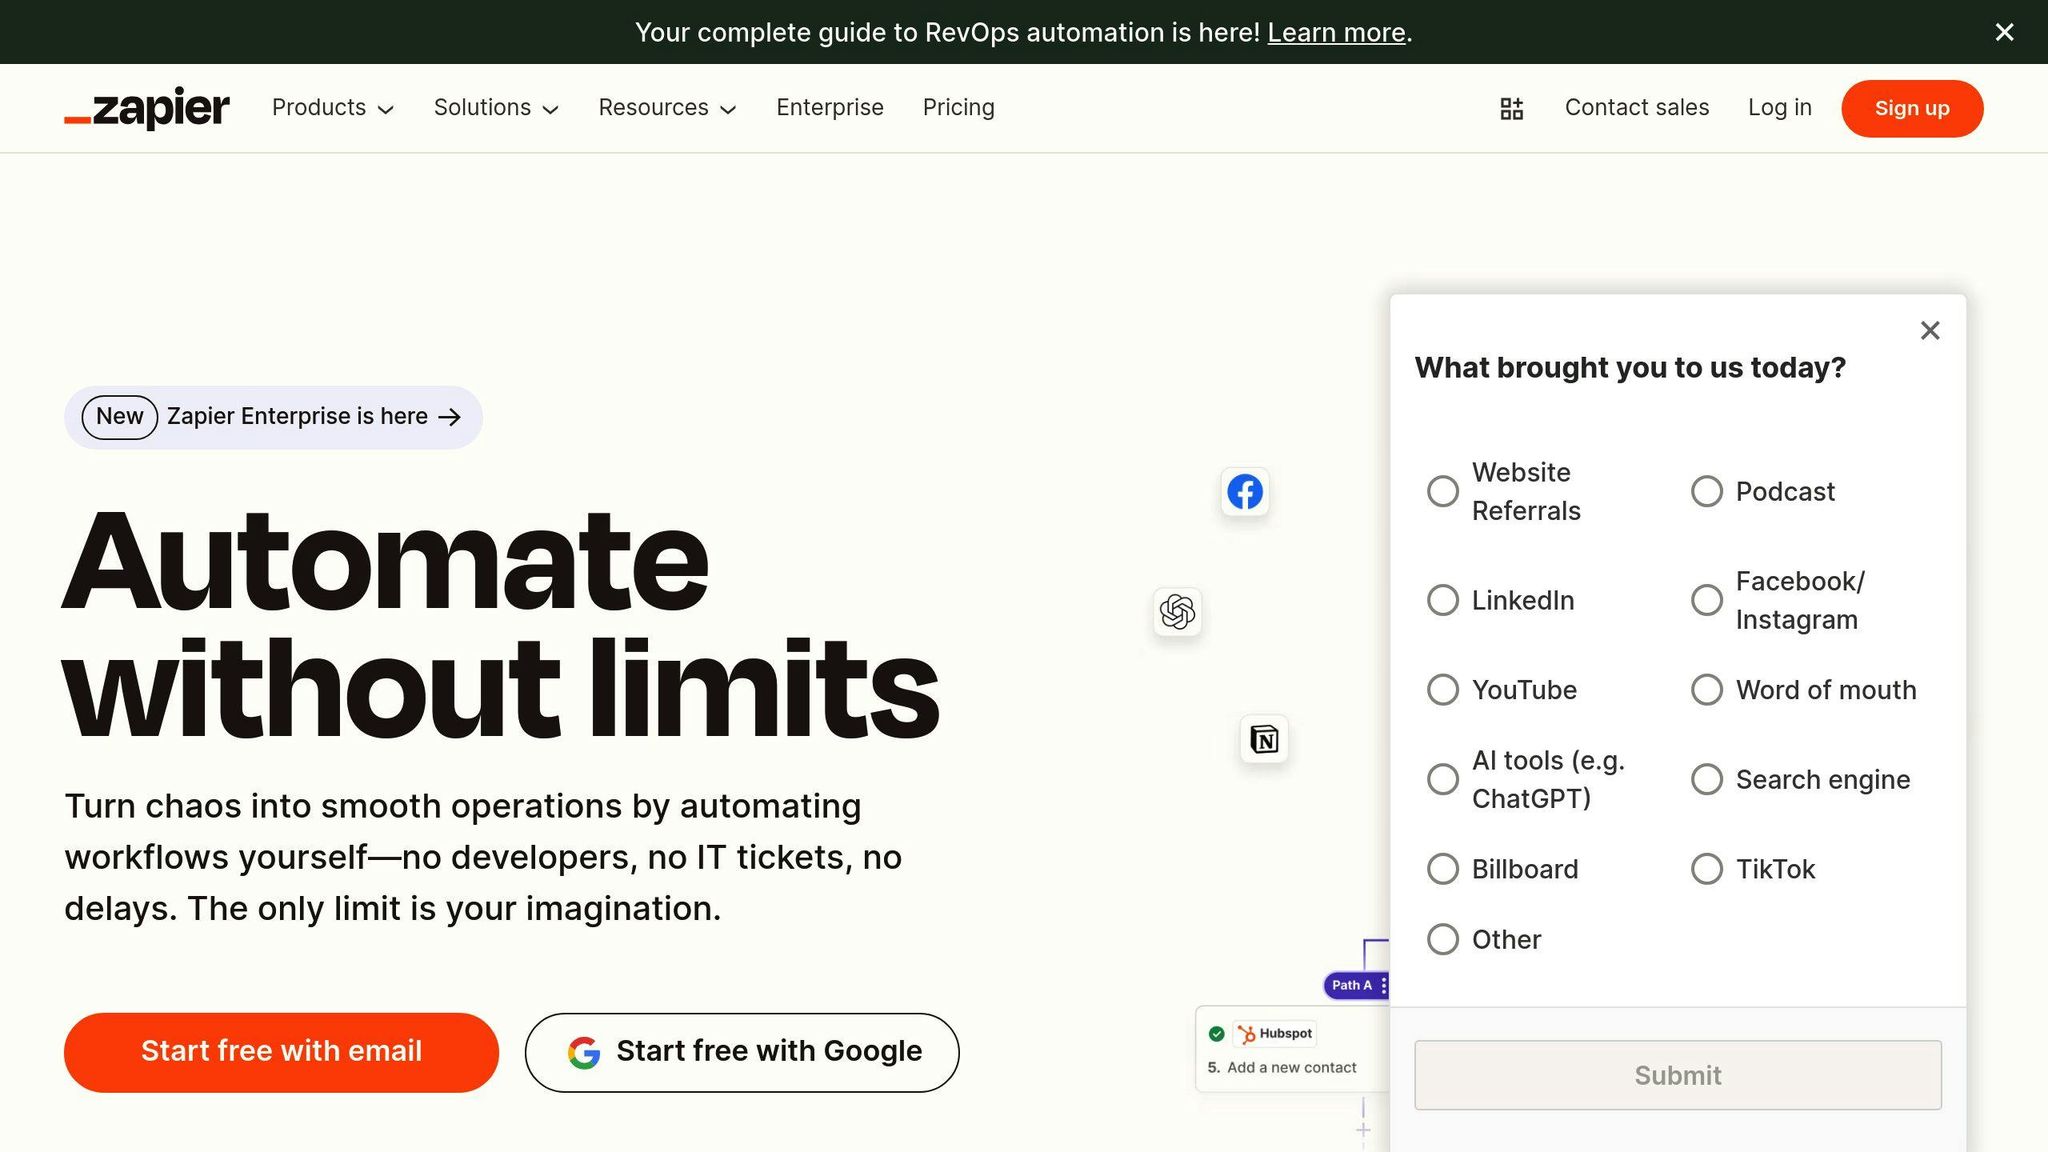Expand the Products dropdown

[333, 108]
